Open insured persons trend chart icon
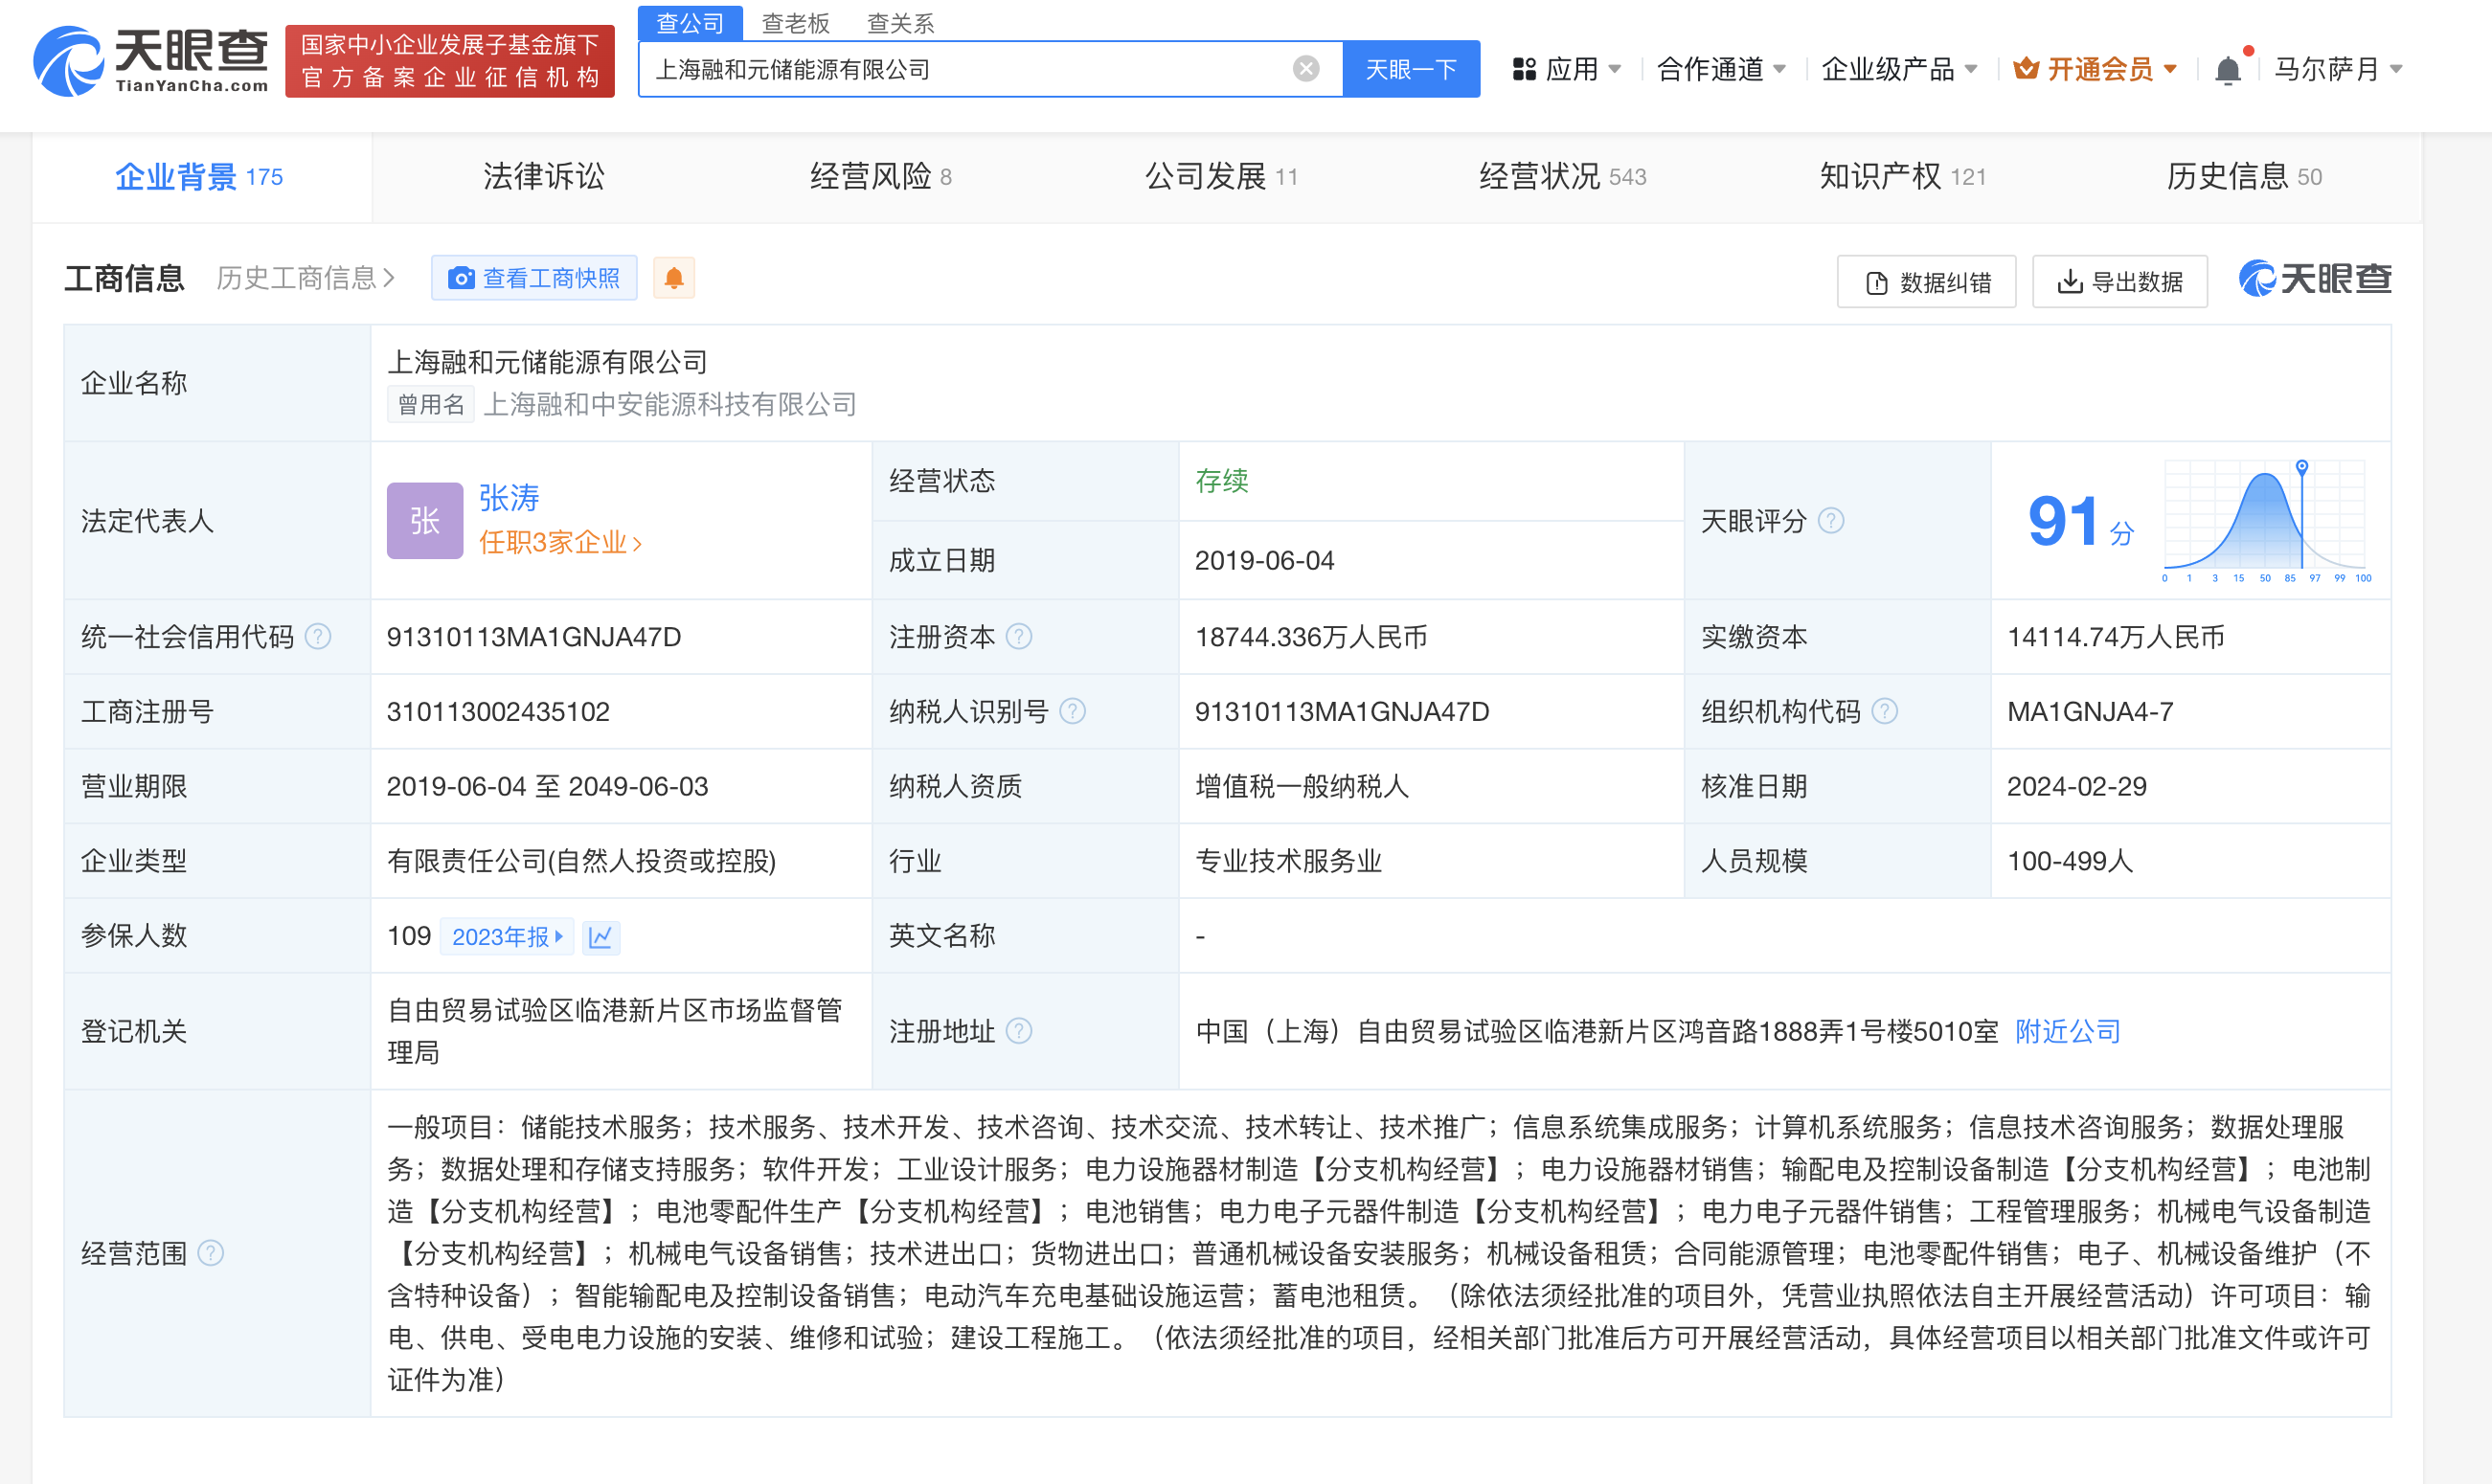 pos(601,936)
